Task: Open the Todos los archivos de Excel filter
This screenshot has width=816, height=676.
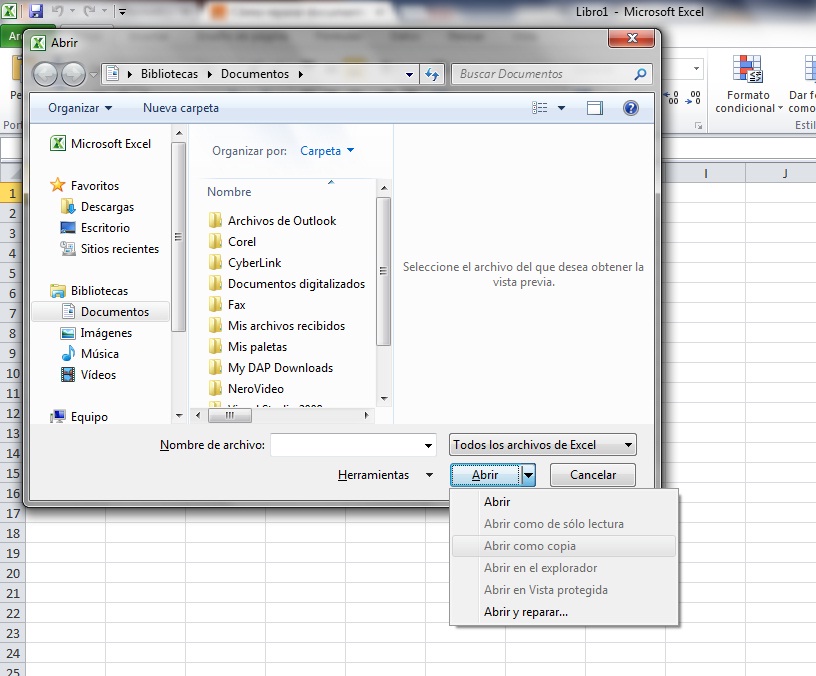Action: coord(542,445)
